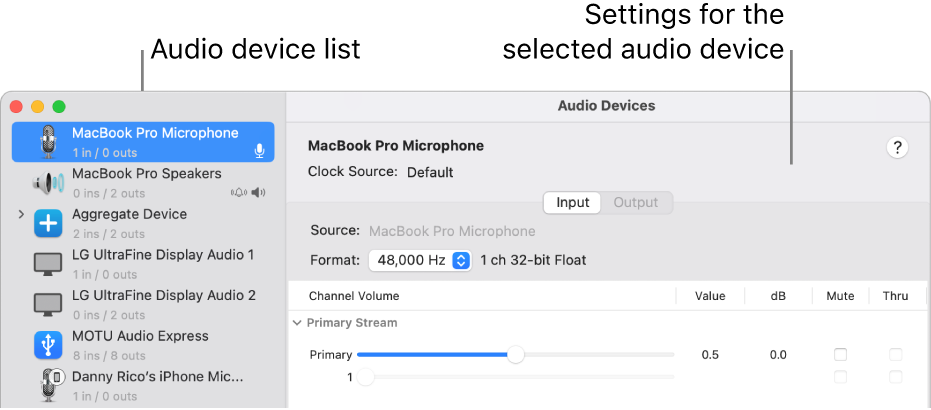Open the 48,000 Hz format dropdown
This screenshot has width=931, height=410.
(419, 260)
